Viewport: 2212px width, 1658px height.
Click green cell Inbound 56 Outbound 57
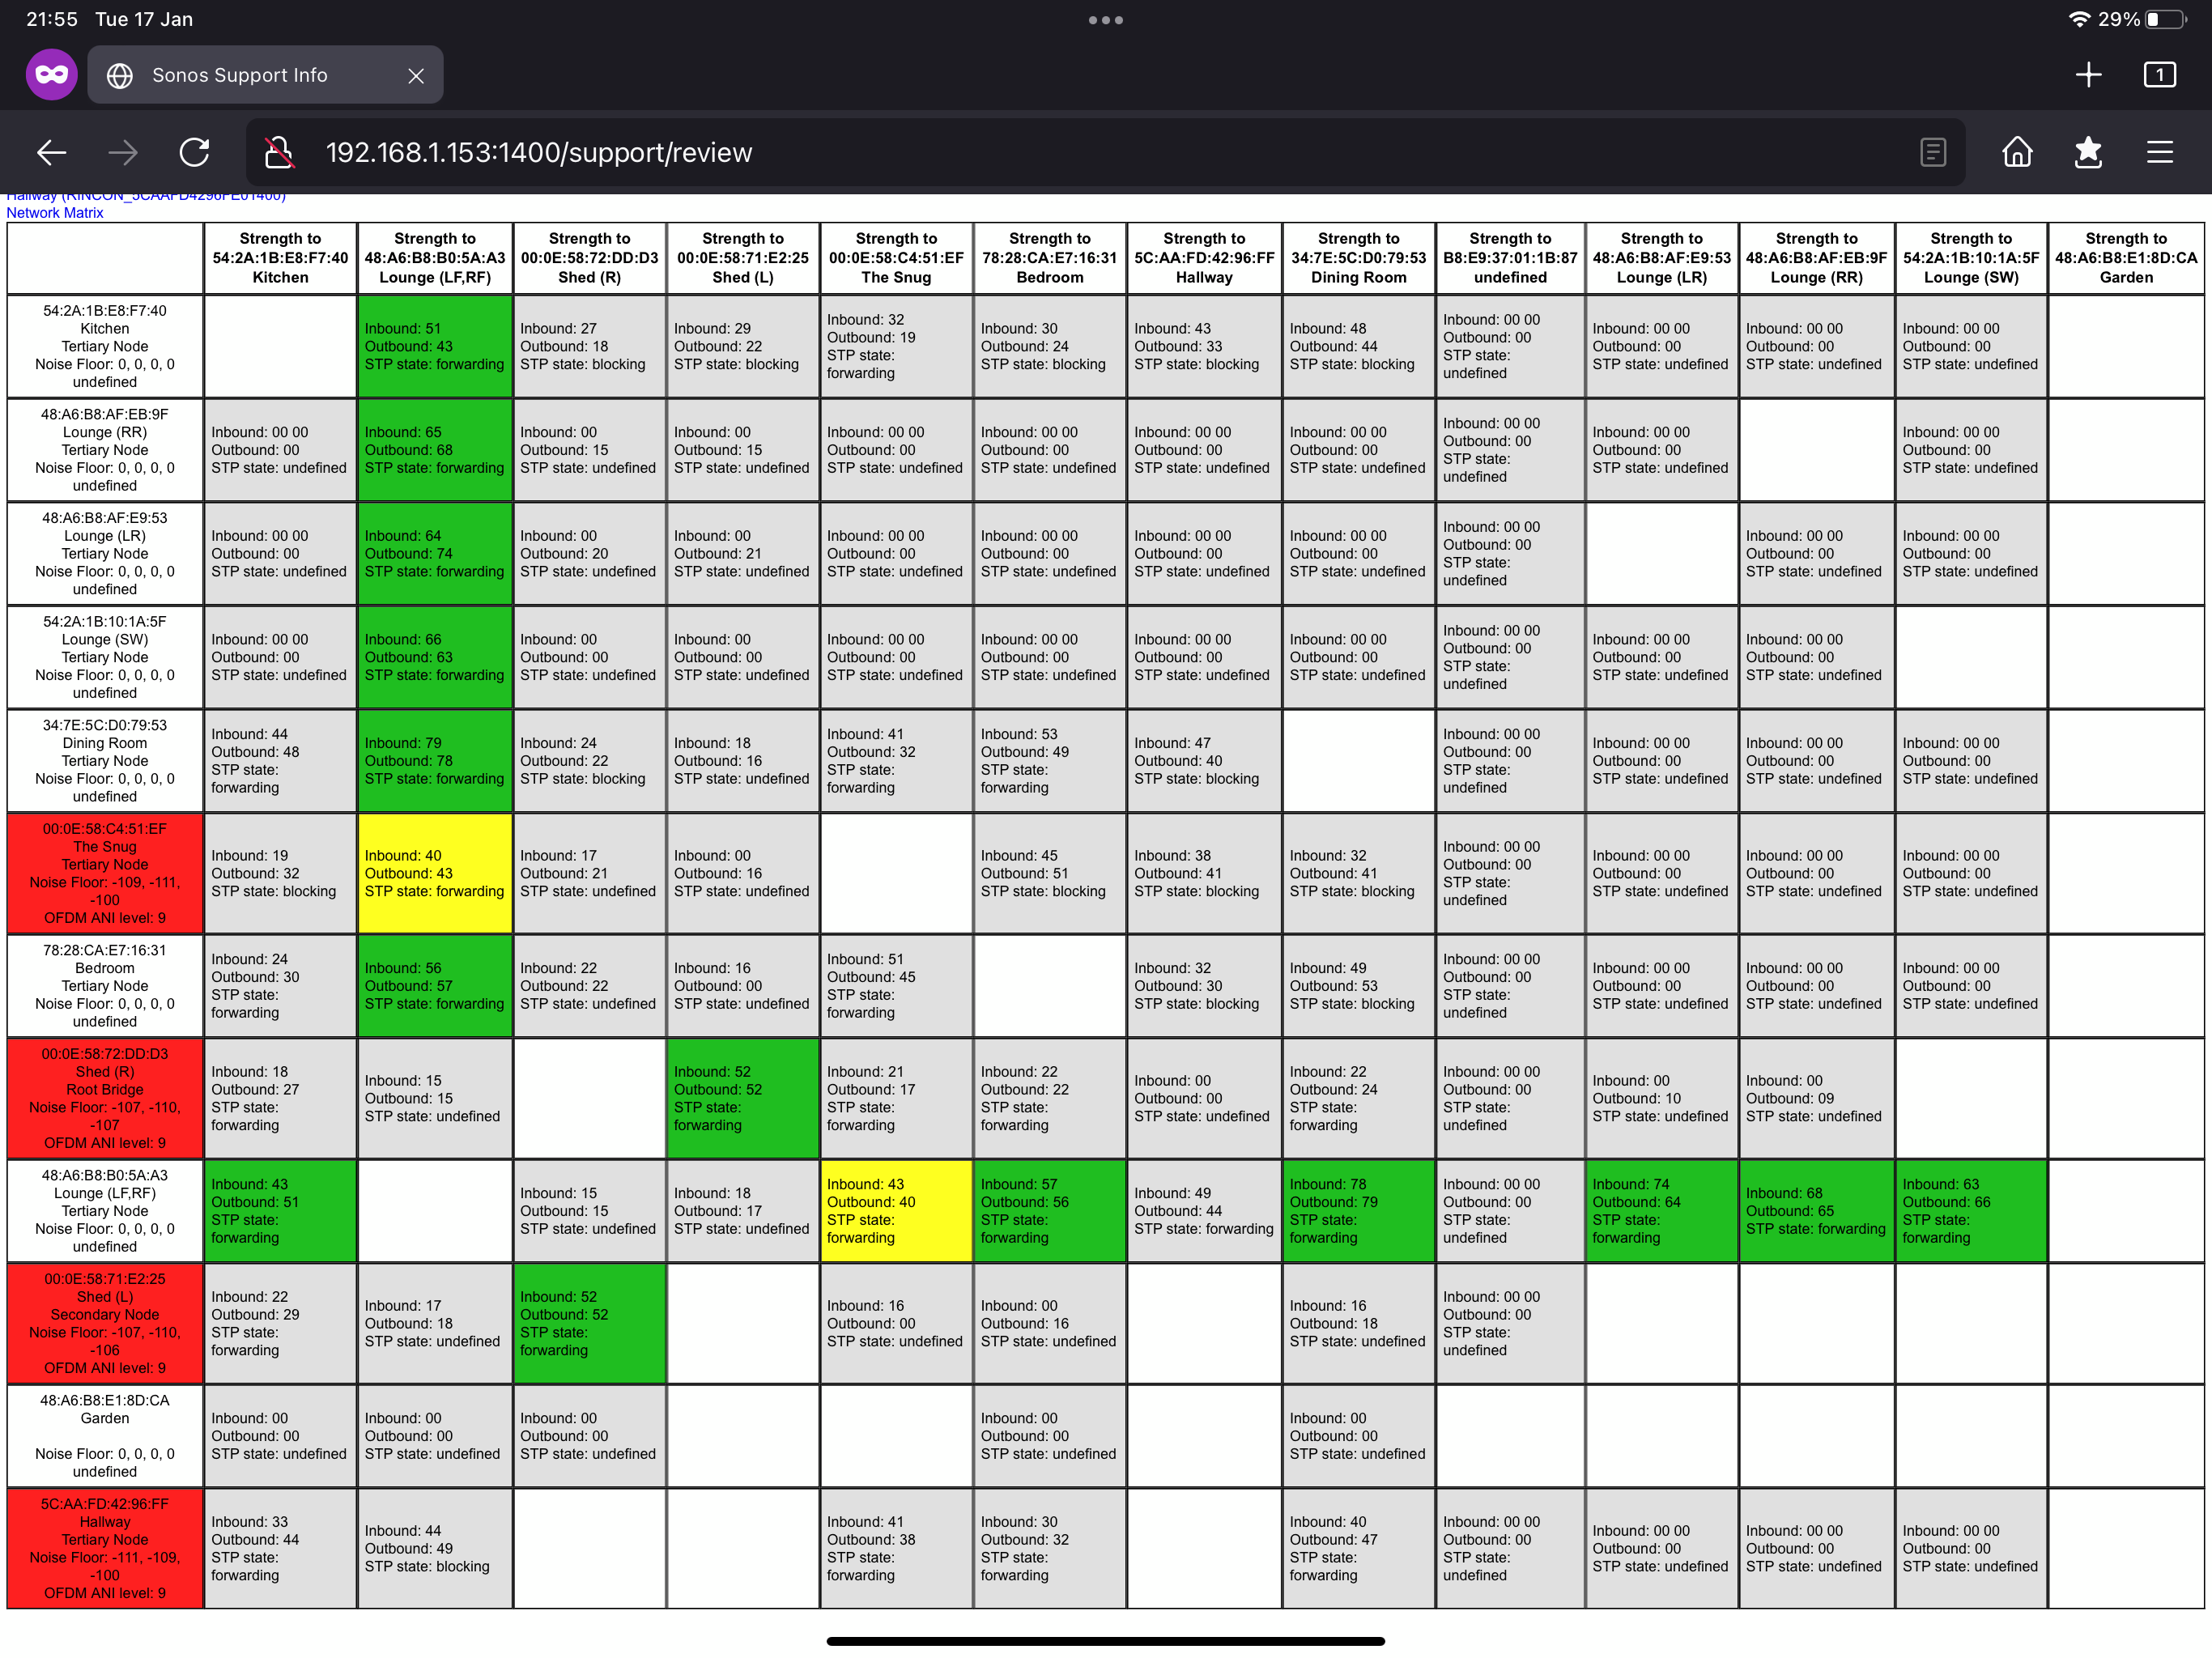435,986
